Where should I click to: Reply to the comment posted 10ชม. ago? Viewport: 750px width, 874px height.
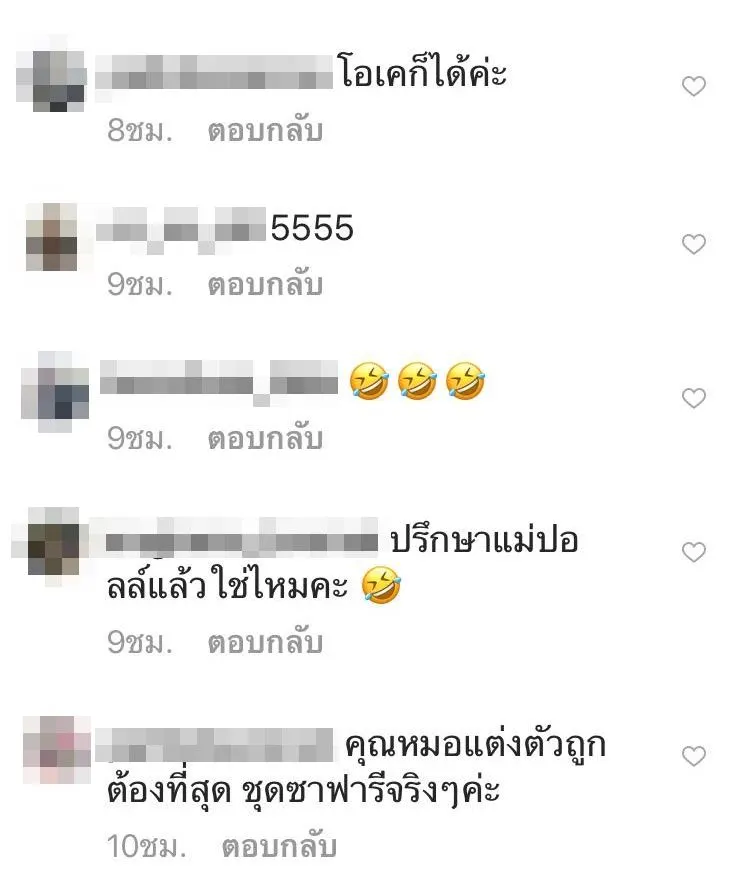(279, 847)
